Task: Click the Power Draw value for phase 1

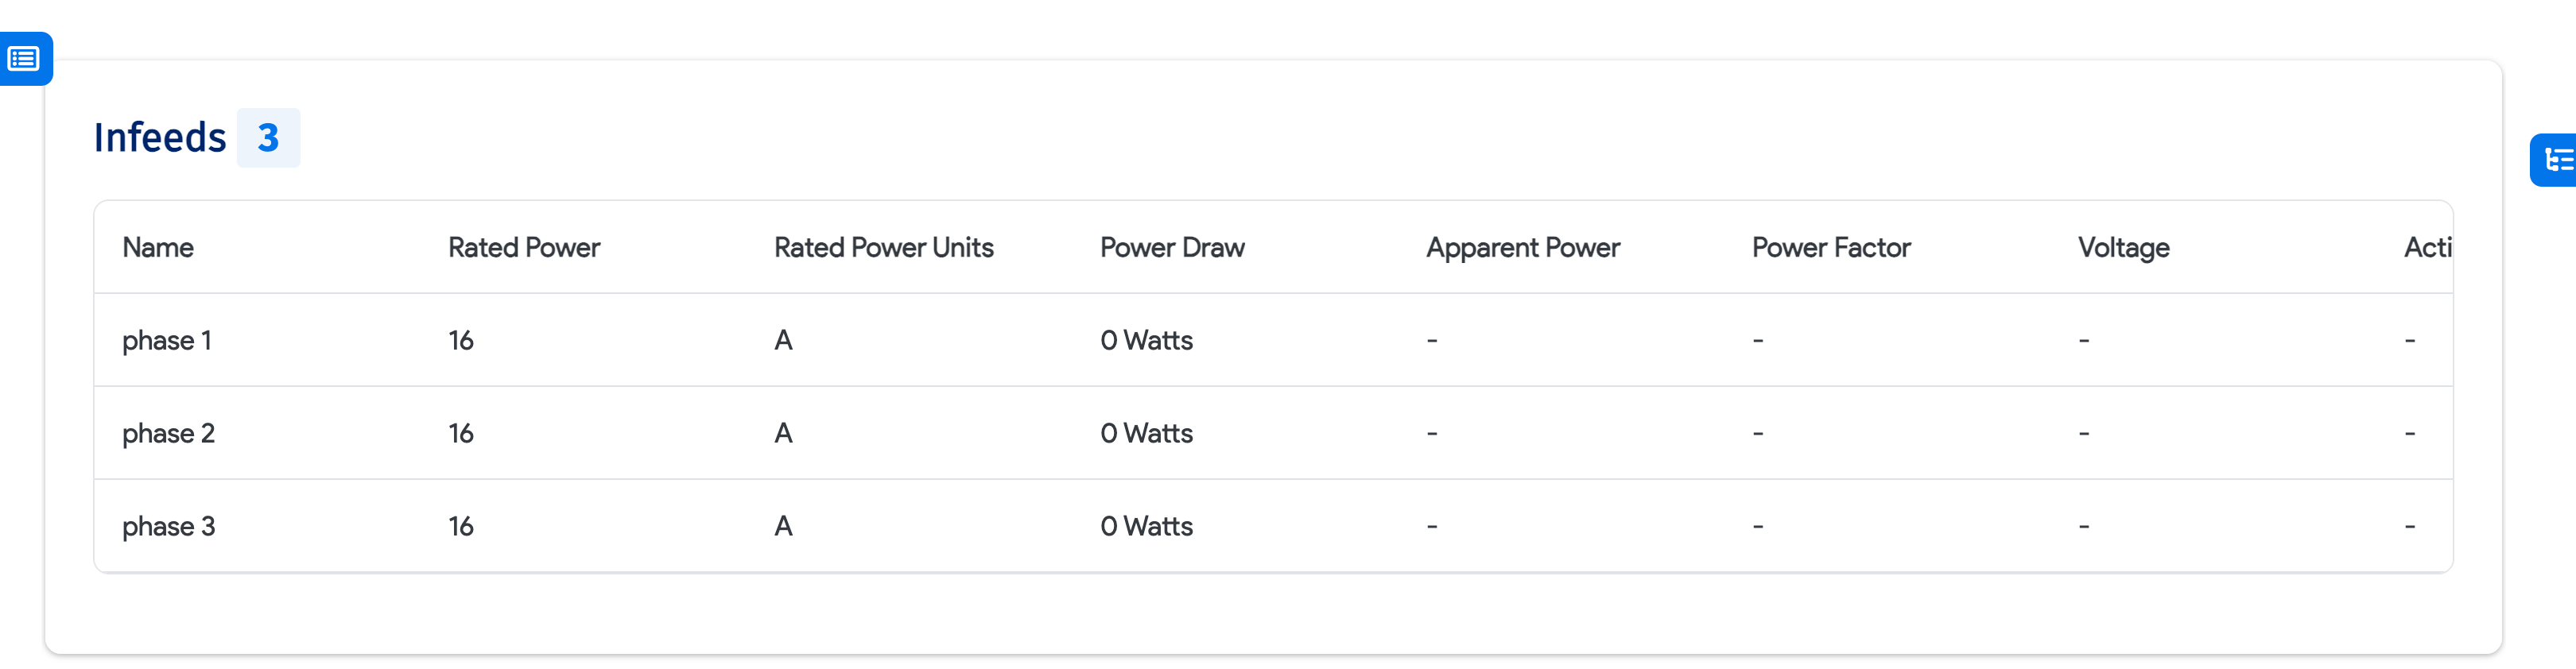Action: coord(1146,340)
